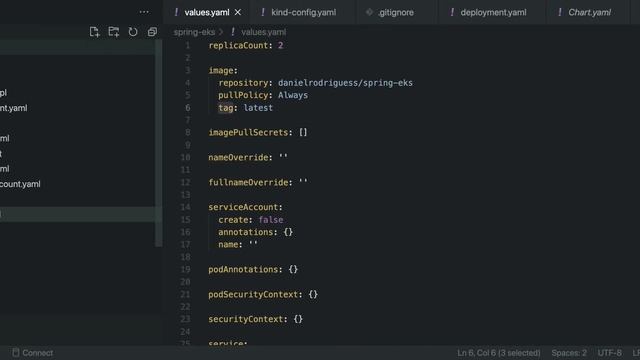This screenshot has width=640, height=360.
Task: Select the values.yaml tab
Action: pos(207,13)
